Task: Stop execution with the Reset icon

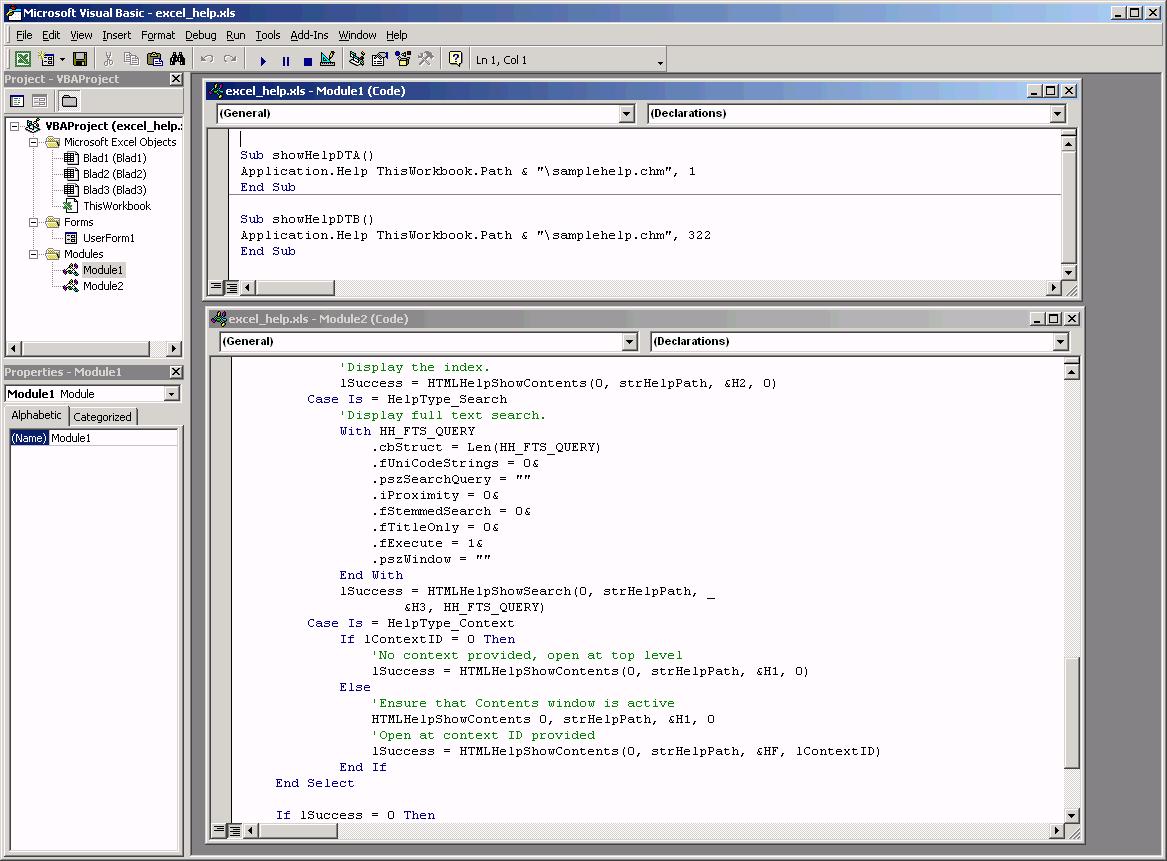Action: pos(306,58)
